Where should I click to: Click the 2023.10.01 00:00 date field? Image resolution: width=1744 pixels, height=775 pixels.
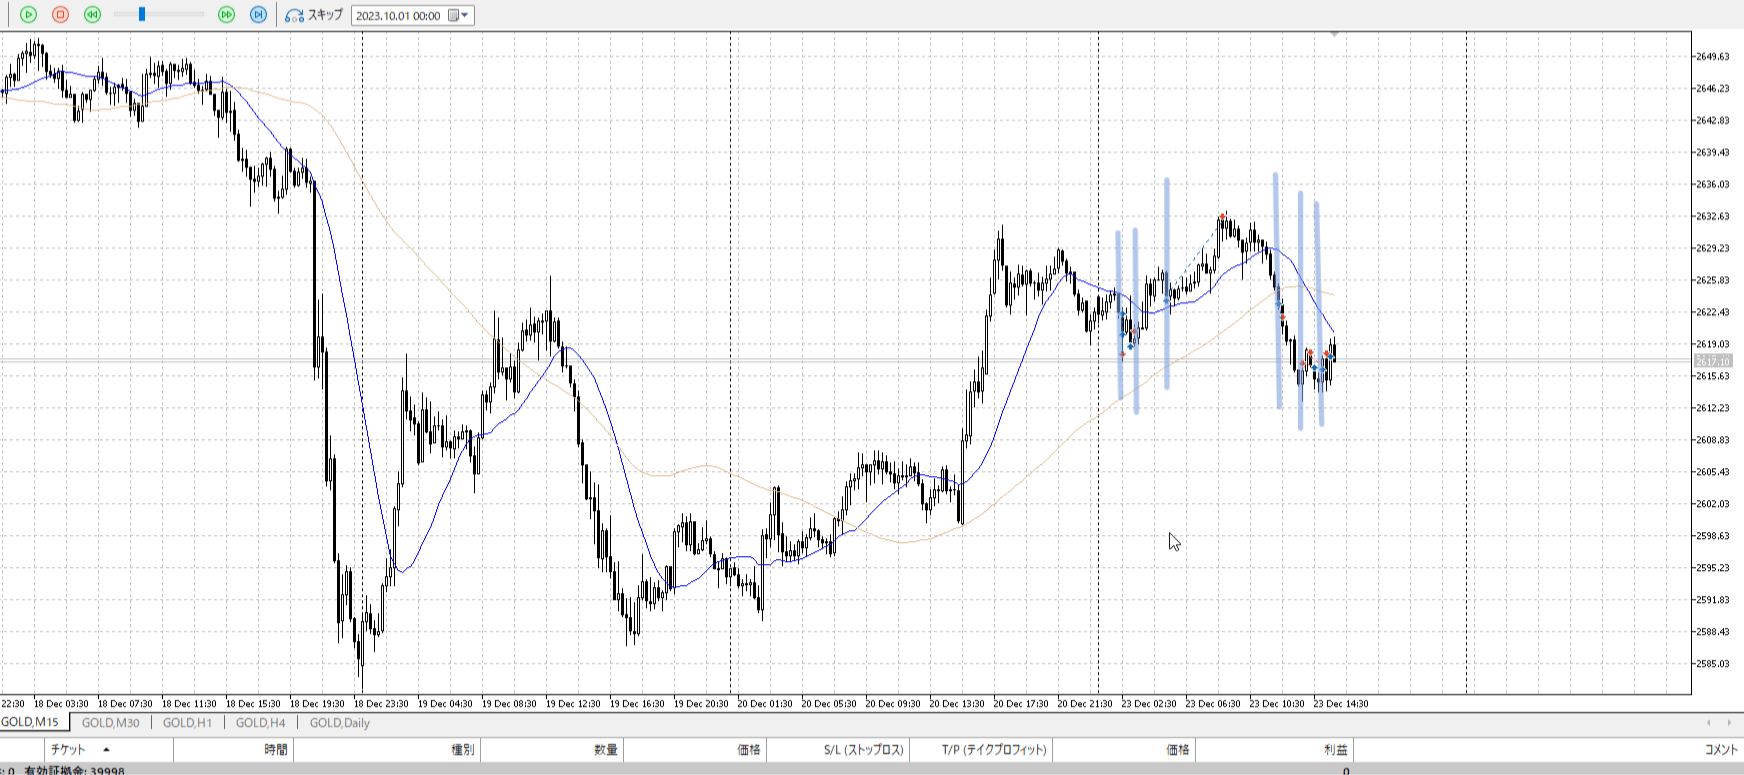tap(398, 16)
